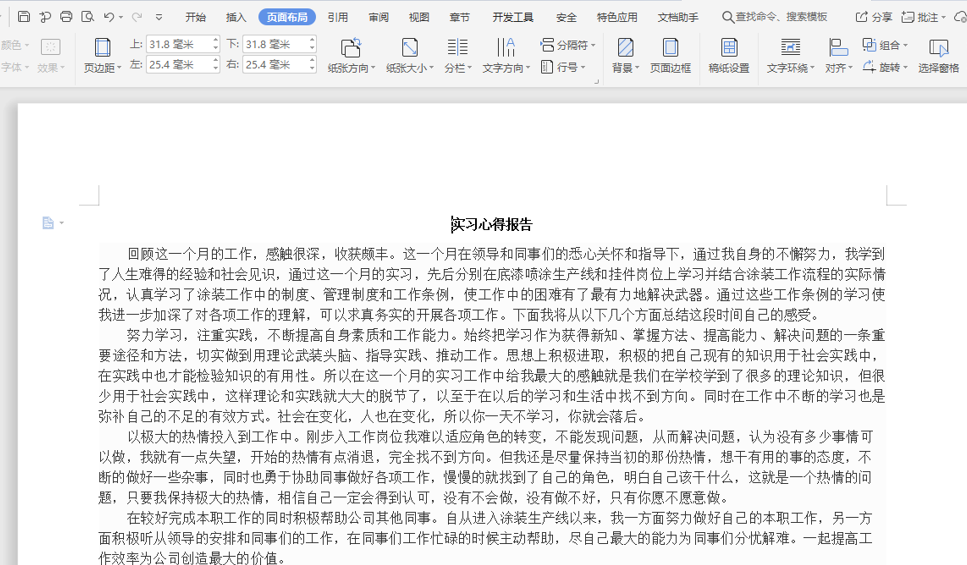Increase top margin (上) with up stepper
This screenshot has height=565, width=967.
(x=215, y=40)
